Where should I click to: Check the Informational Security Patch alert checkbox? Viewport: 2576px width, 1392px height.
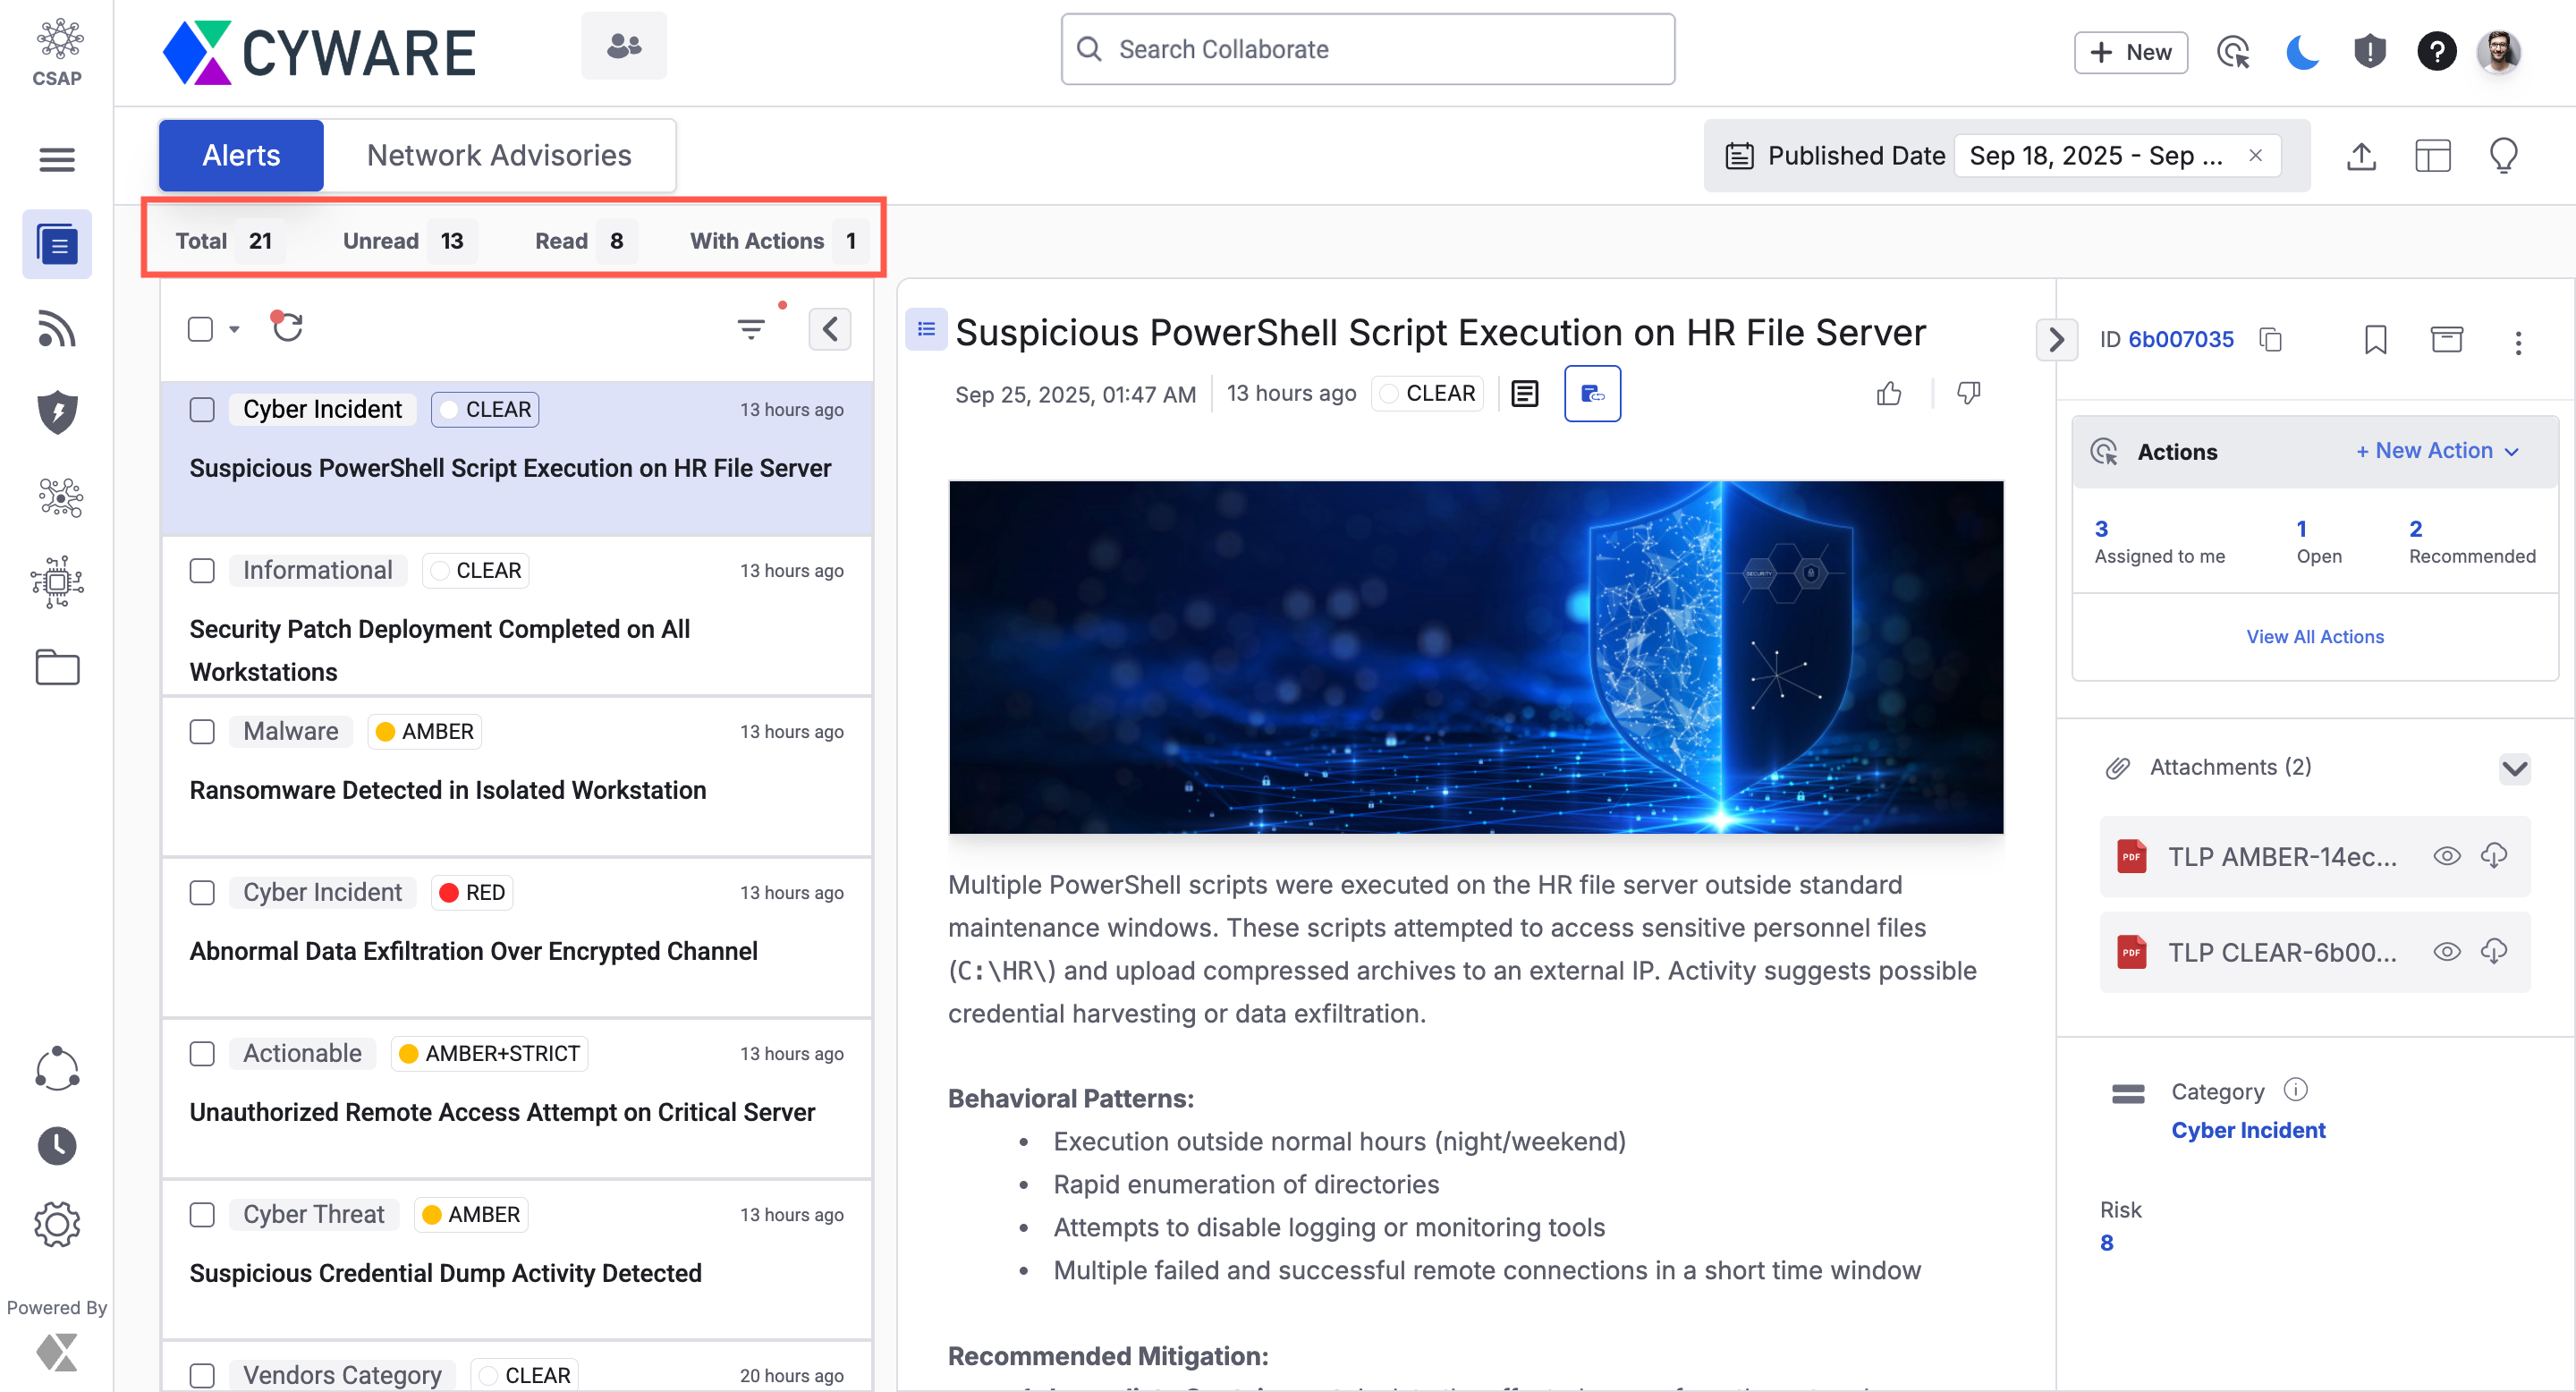pyautogui.click(x=202, y=570)
